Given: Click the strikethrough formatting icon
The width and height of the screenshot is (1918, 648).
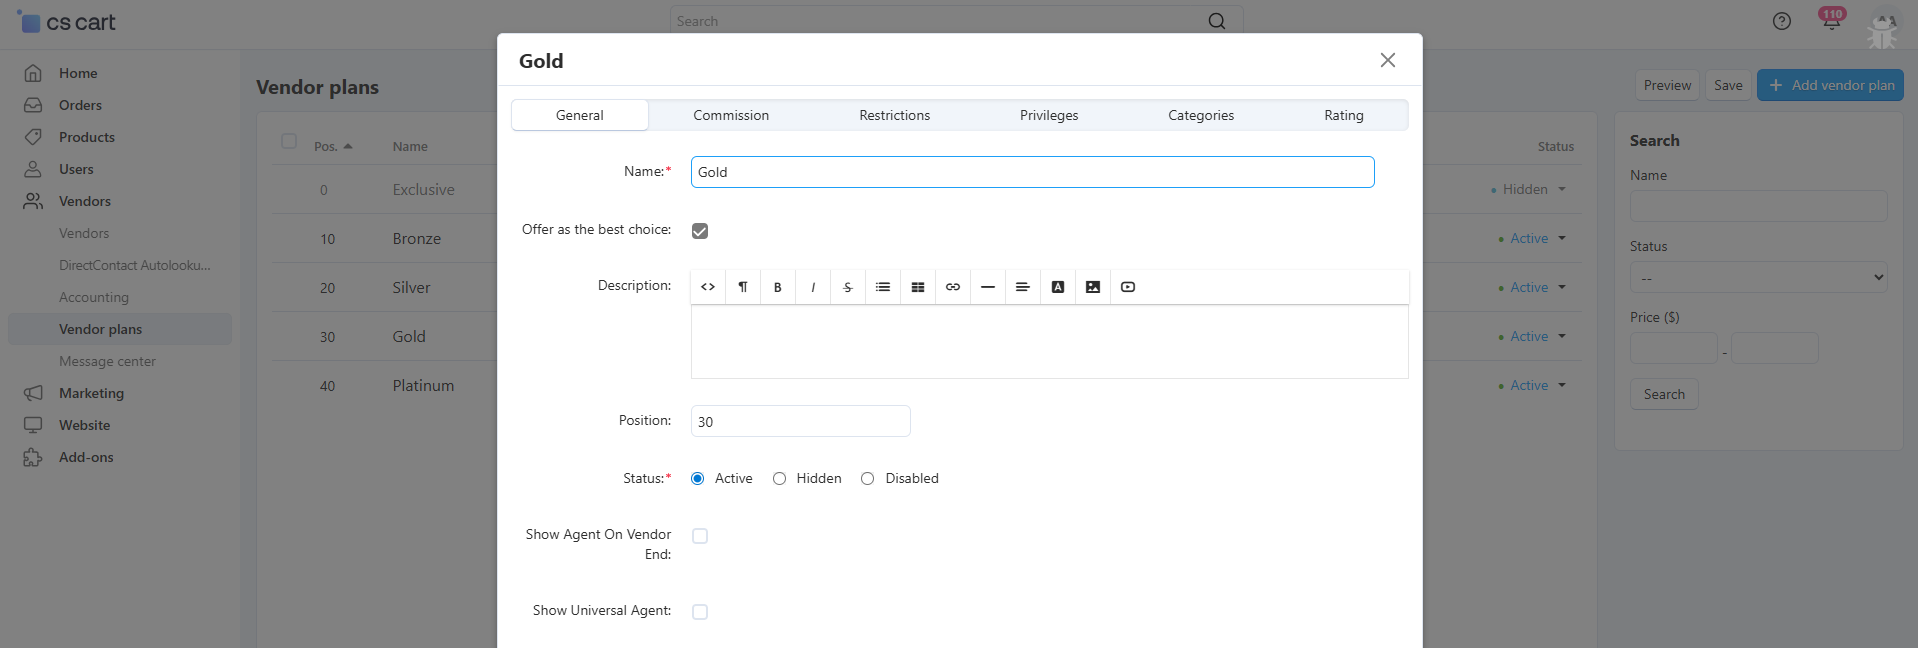Looking at the screenshot, I should pos(848,287).
